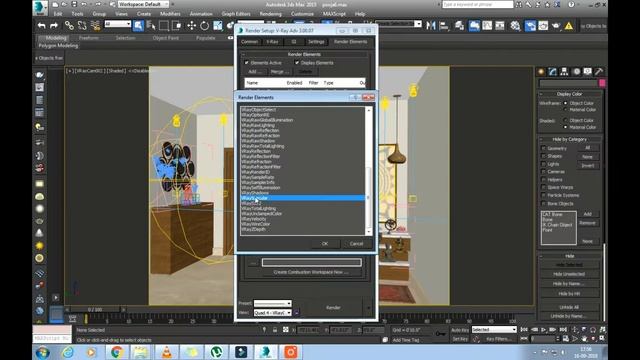This screenshot has width=640, height=360.
Task: Open the Preset dropdown in Render Setup
Action: coord(273,304)
